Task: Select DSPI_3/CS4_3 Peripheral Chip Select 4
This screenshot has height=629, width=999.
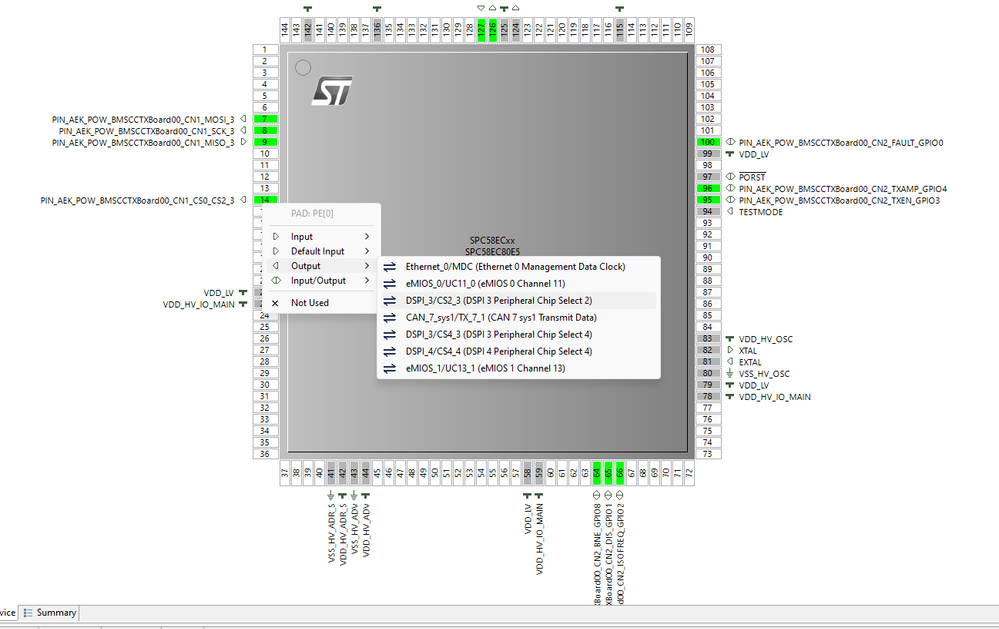Action: [x=519, y=334]
